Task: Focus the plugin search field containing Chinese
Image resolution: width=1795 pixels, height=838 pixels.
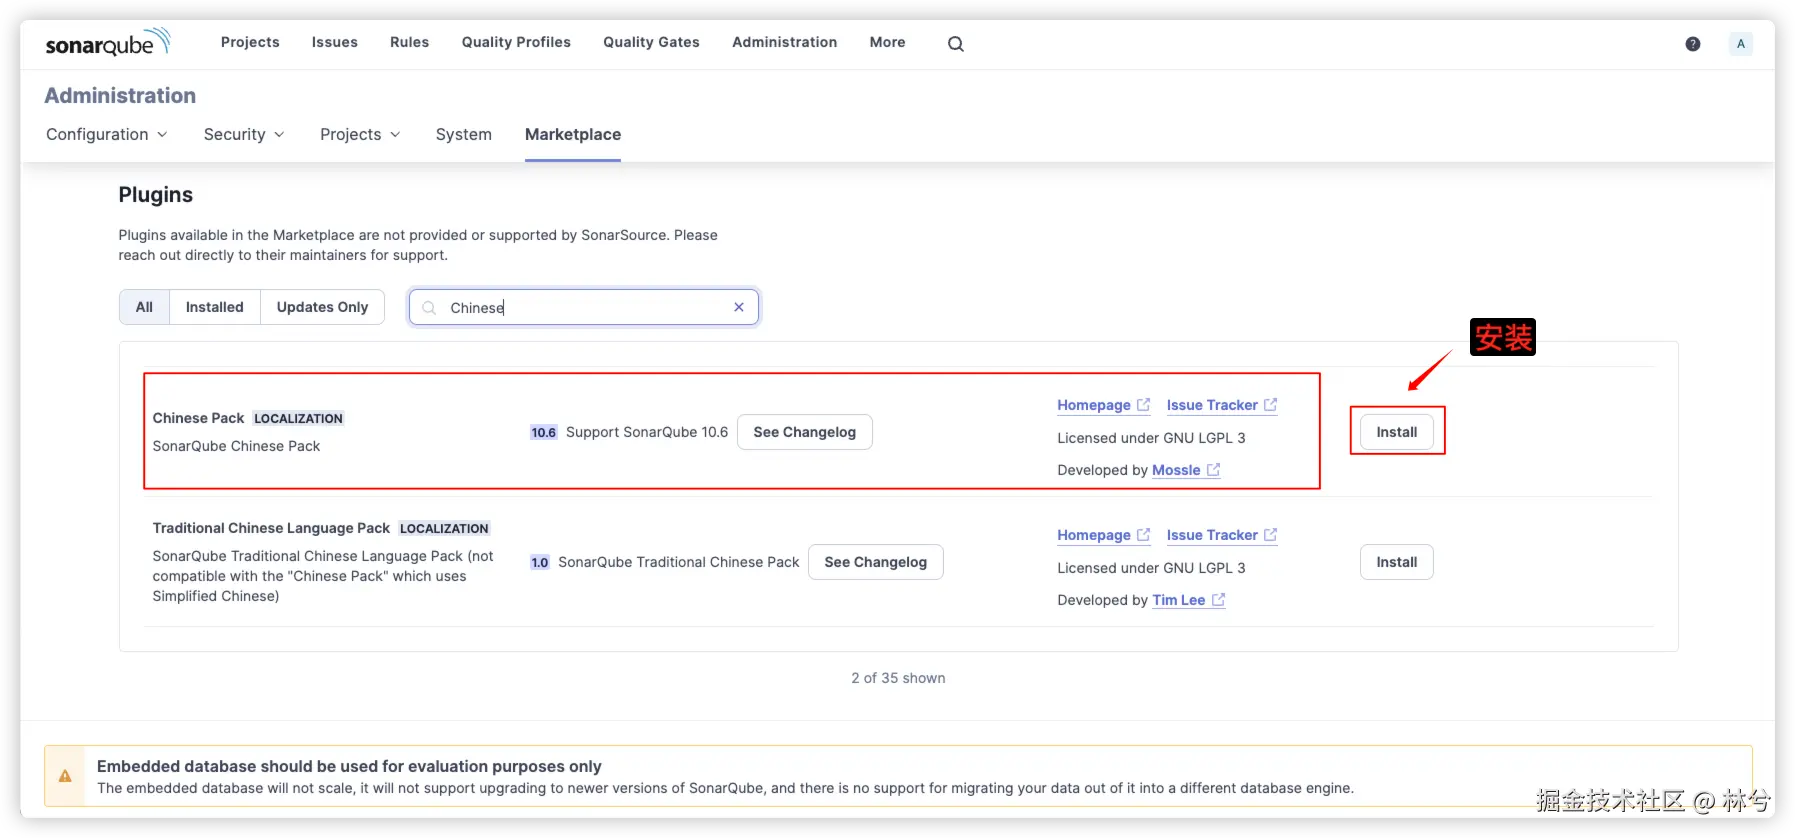Action: point(584,307)
